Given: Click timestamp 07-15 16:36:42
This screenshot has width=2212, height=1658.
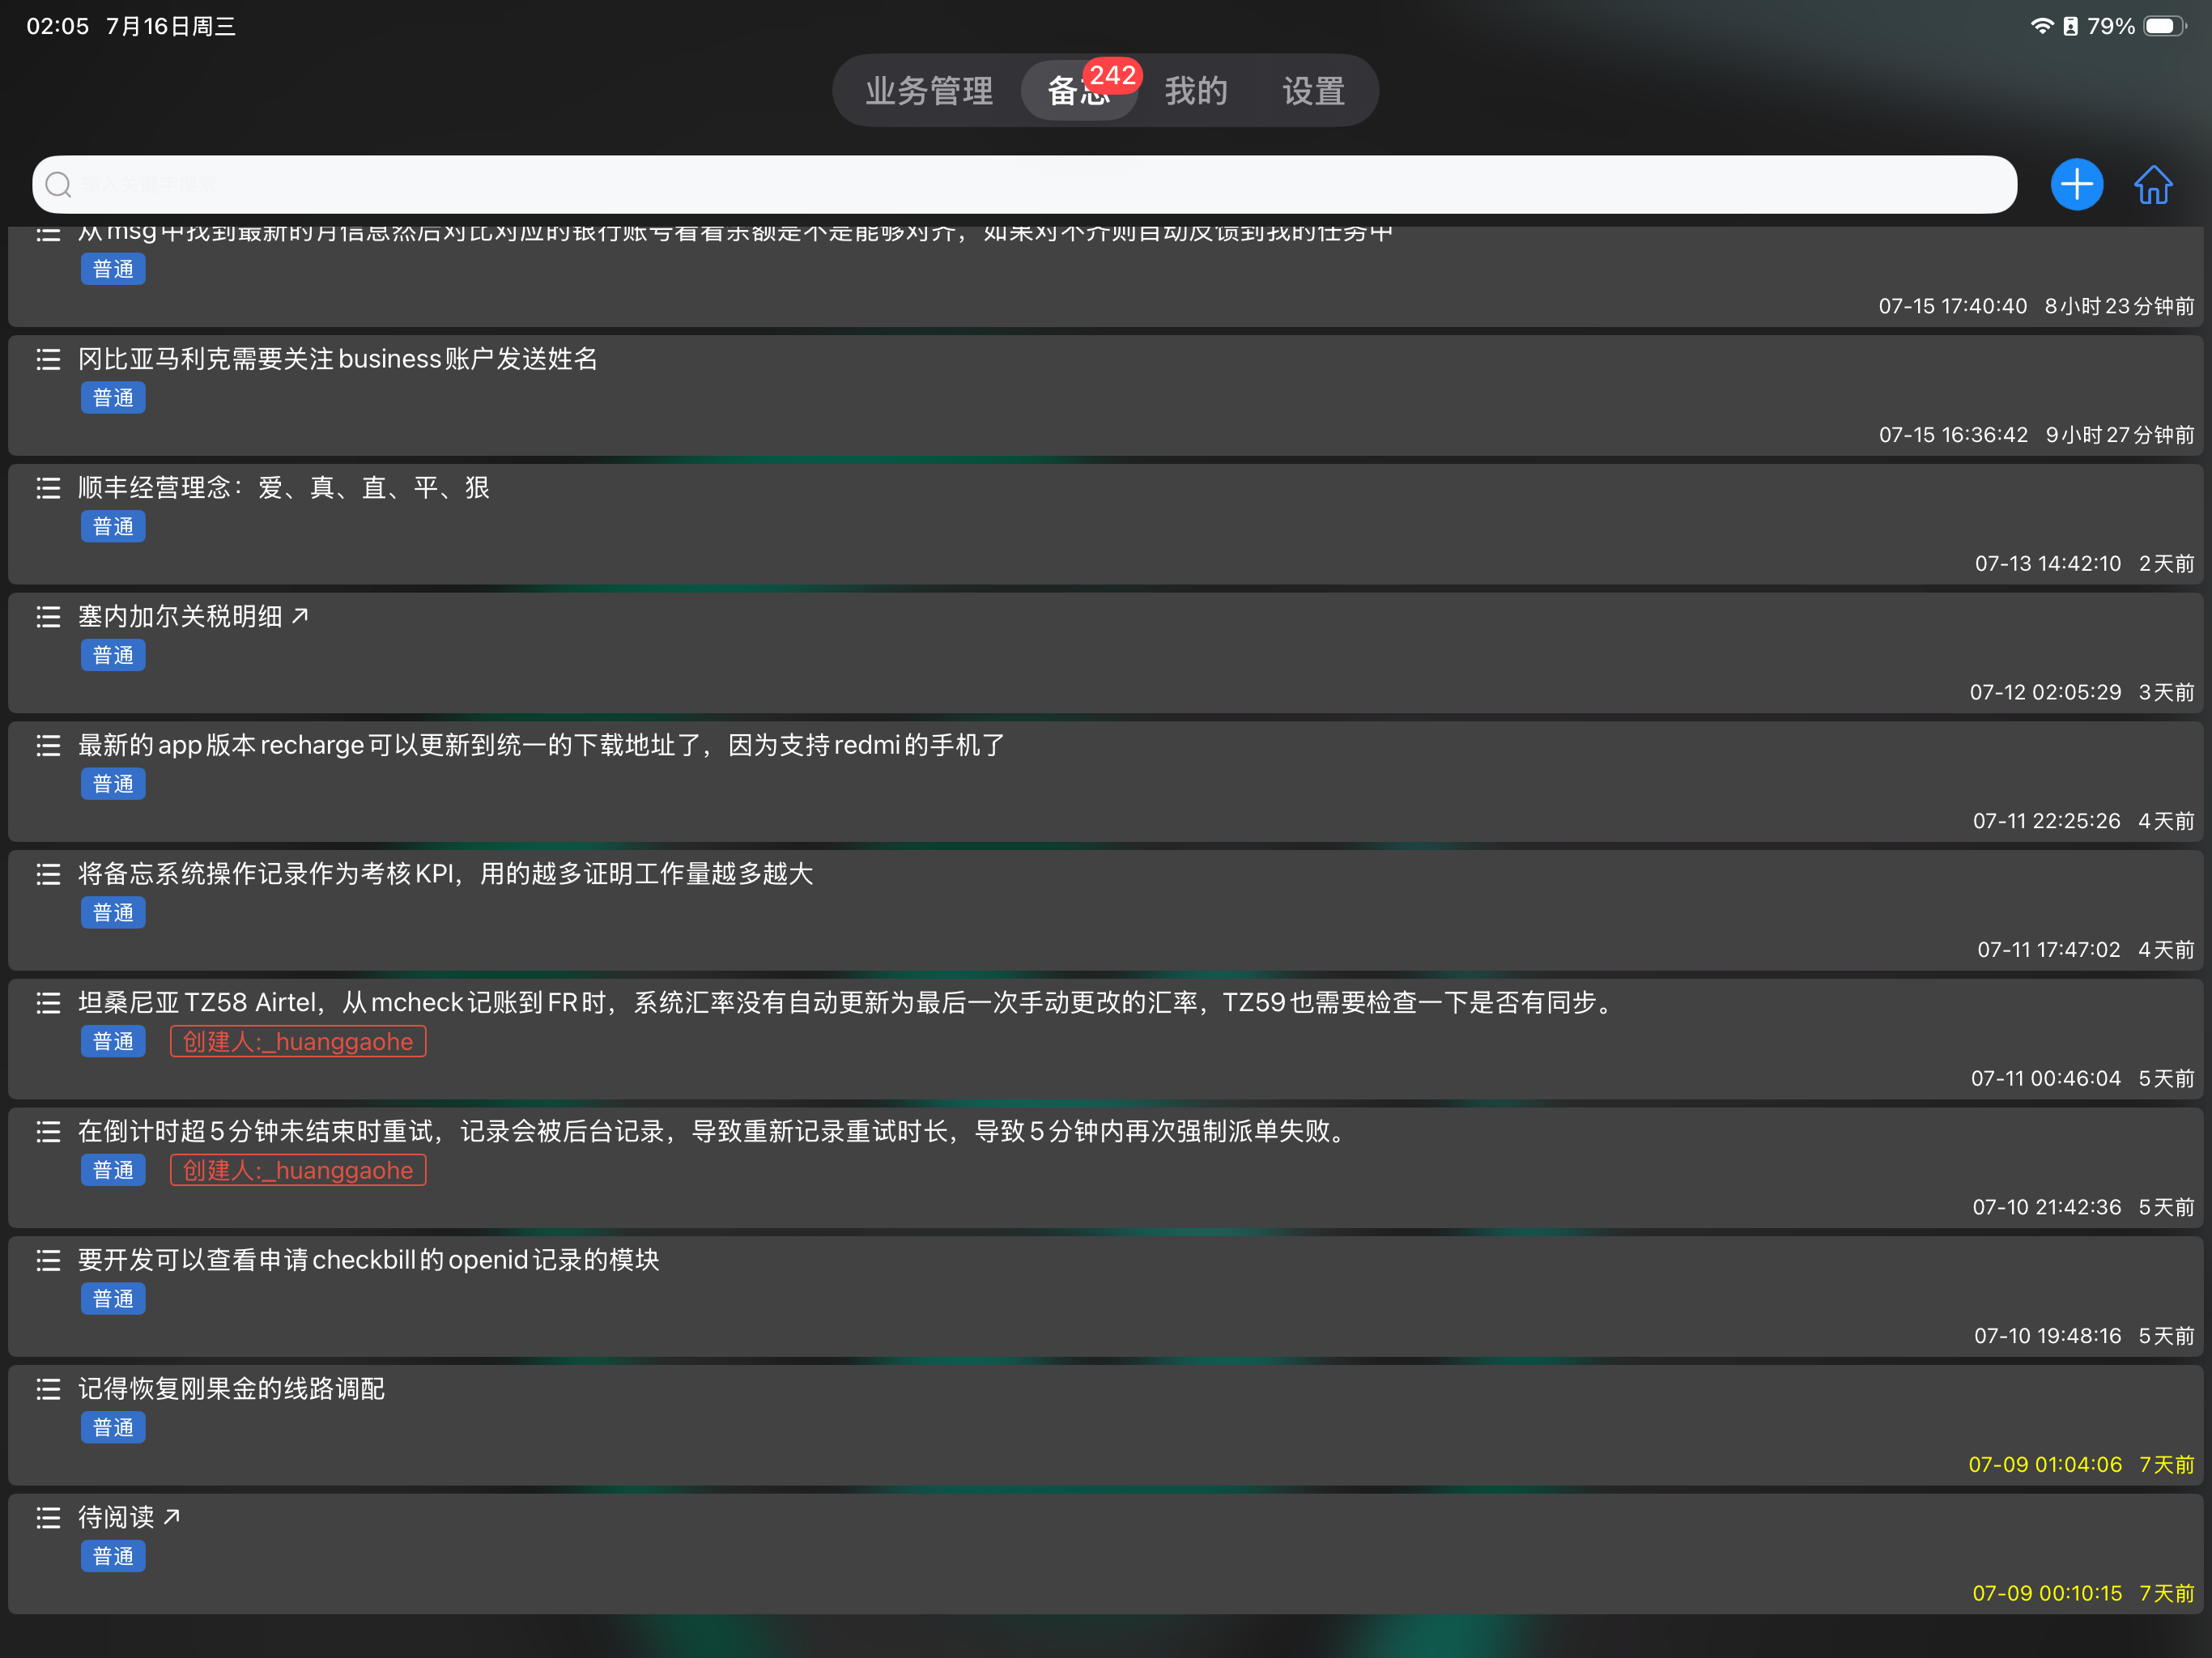Looking at the screenshot, I should [1954, 435].
